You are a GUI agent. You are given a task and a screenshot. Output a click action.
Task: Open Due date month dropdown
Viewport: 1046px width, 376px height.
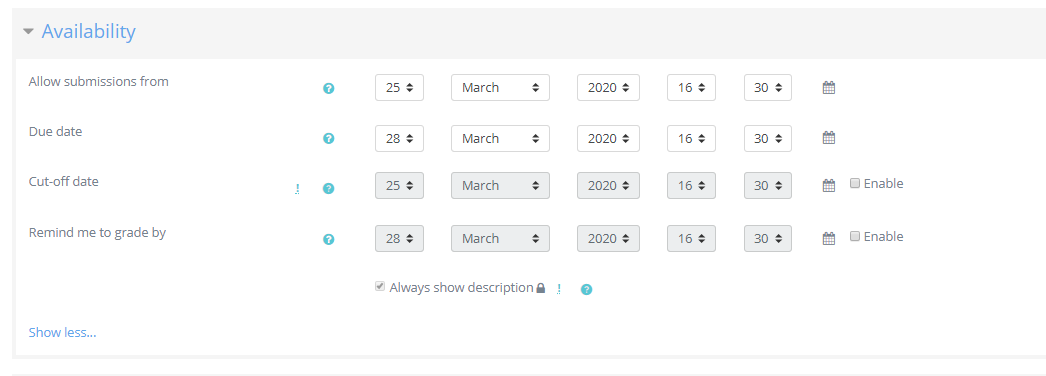500,138
